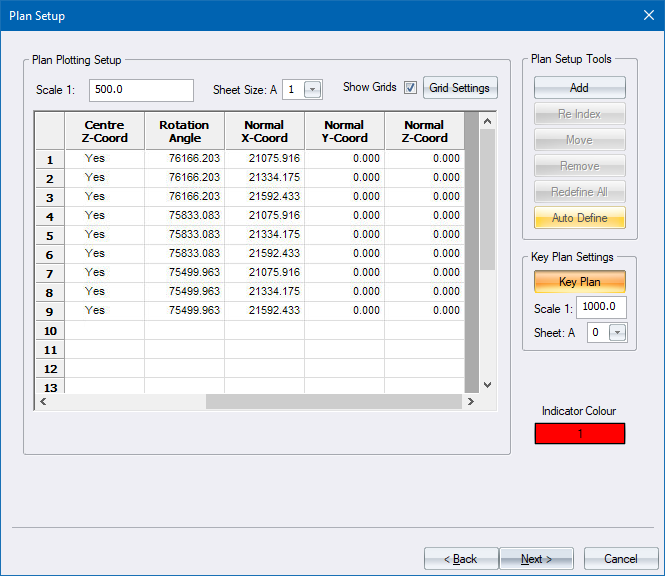Click the red Indicator Colour swatch
665x576 pixels.
click(579, 434)
